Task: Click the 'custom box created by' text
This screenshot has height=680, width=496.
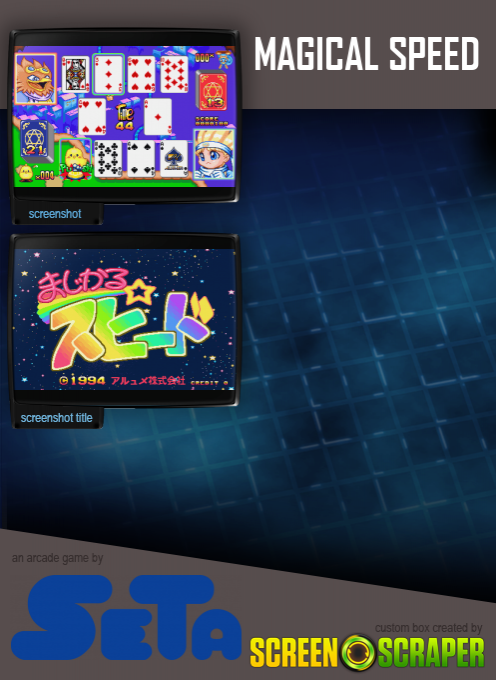Action: [428, 628]
